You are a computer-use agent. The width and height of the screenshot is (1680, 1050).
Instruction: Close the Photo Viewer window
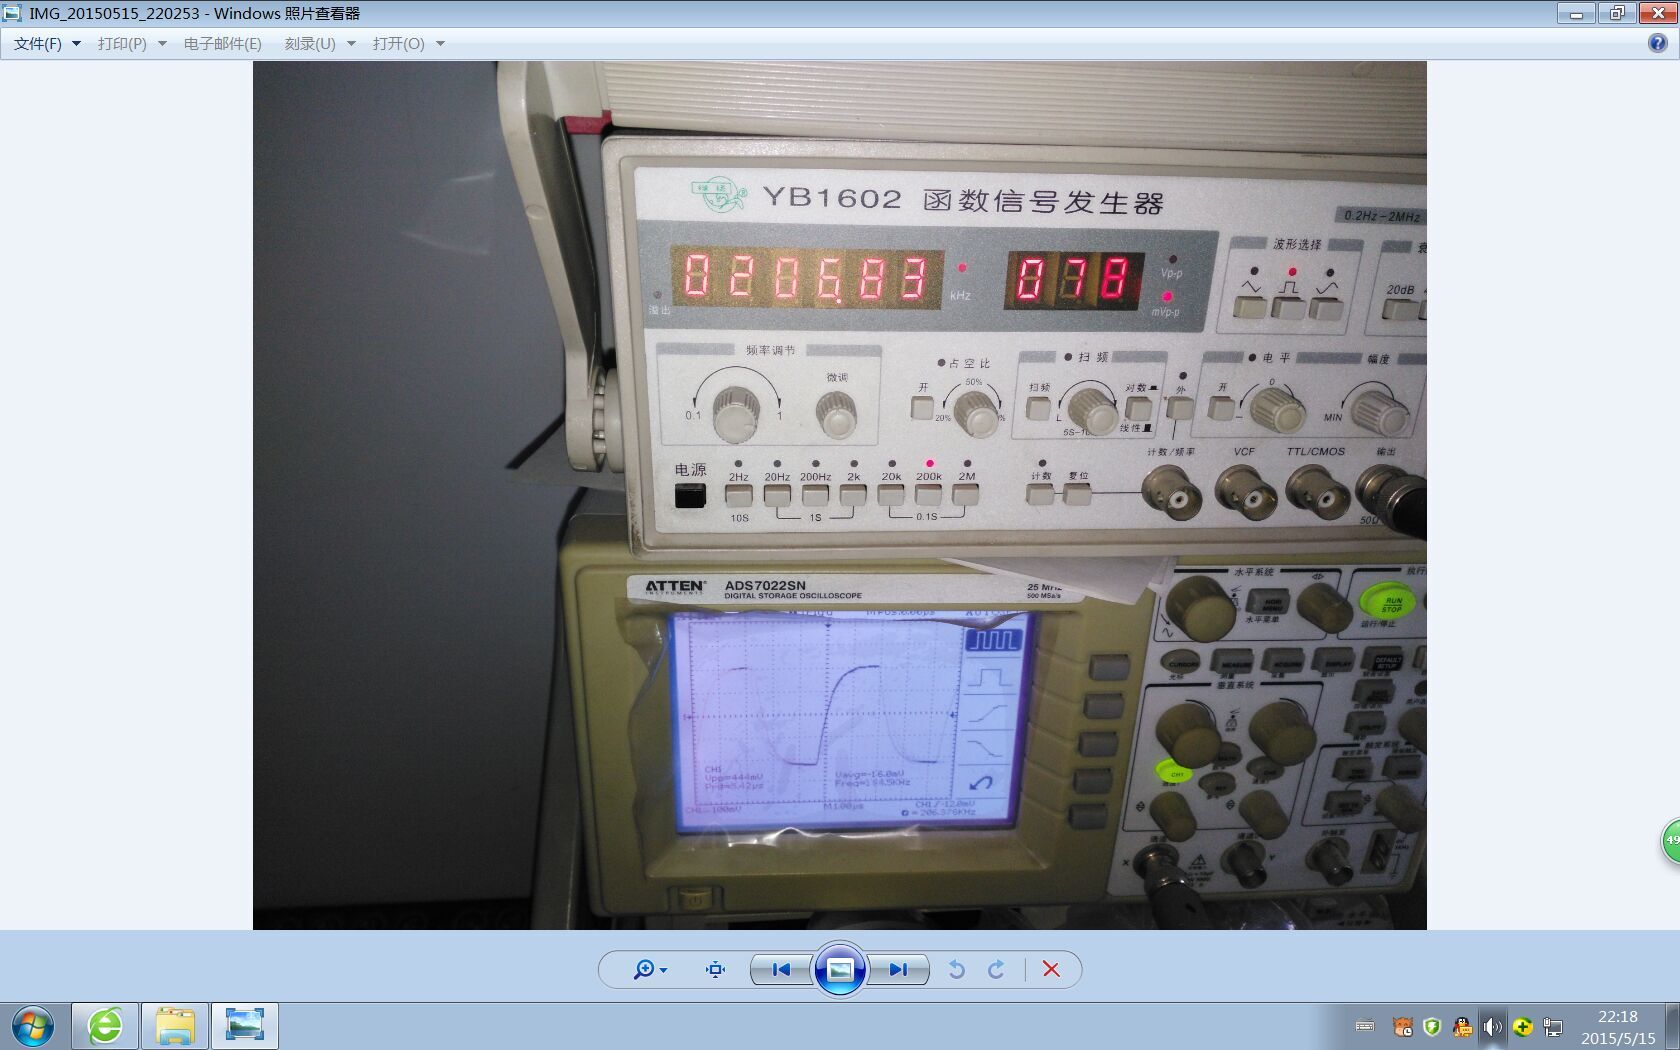click(x=1657, y=13)
